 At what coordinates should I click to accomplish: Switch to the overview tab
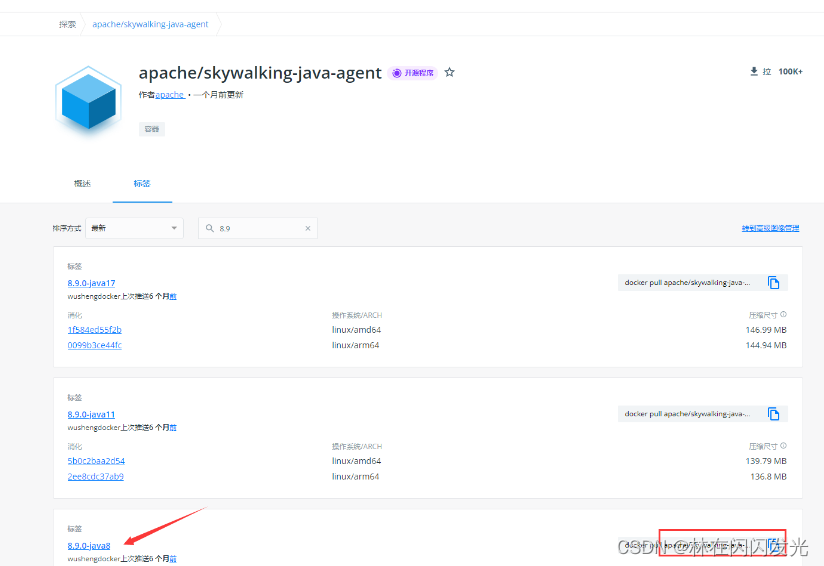tap(83, 183)
